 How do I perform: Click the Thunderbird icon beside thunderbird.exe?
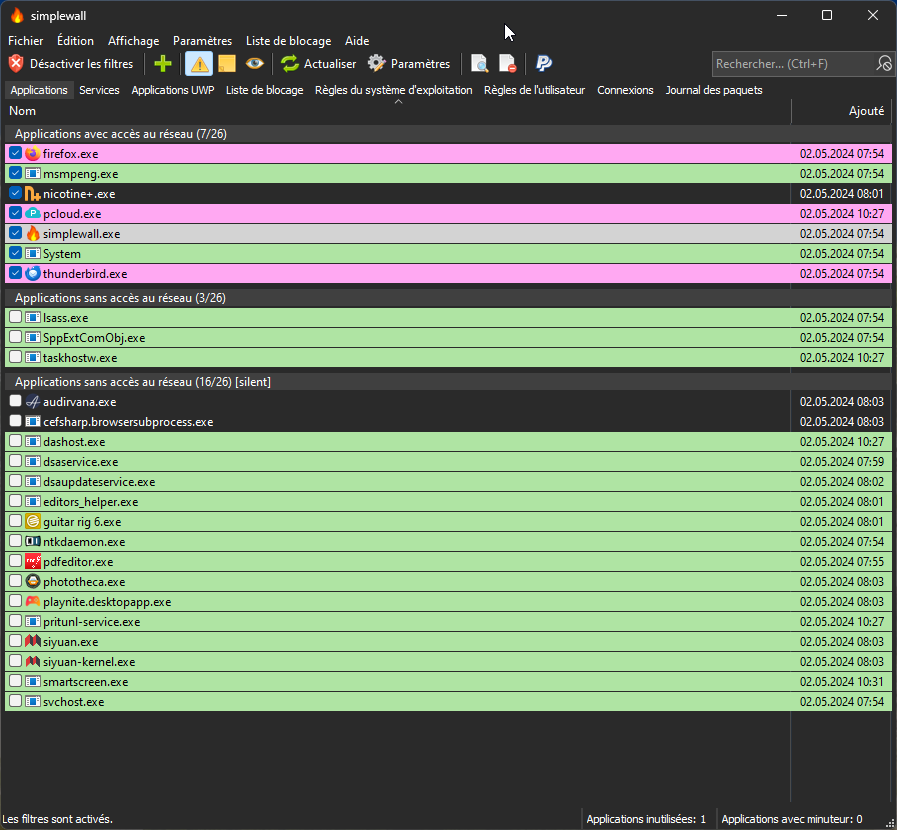pos(33,274)
